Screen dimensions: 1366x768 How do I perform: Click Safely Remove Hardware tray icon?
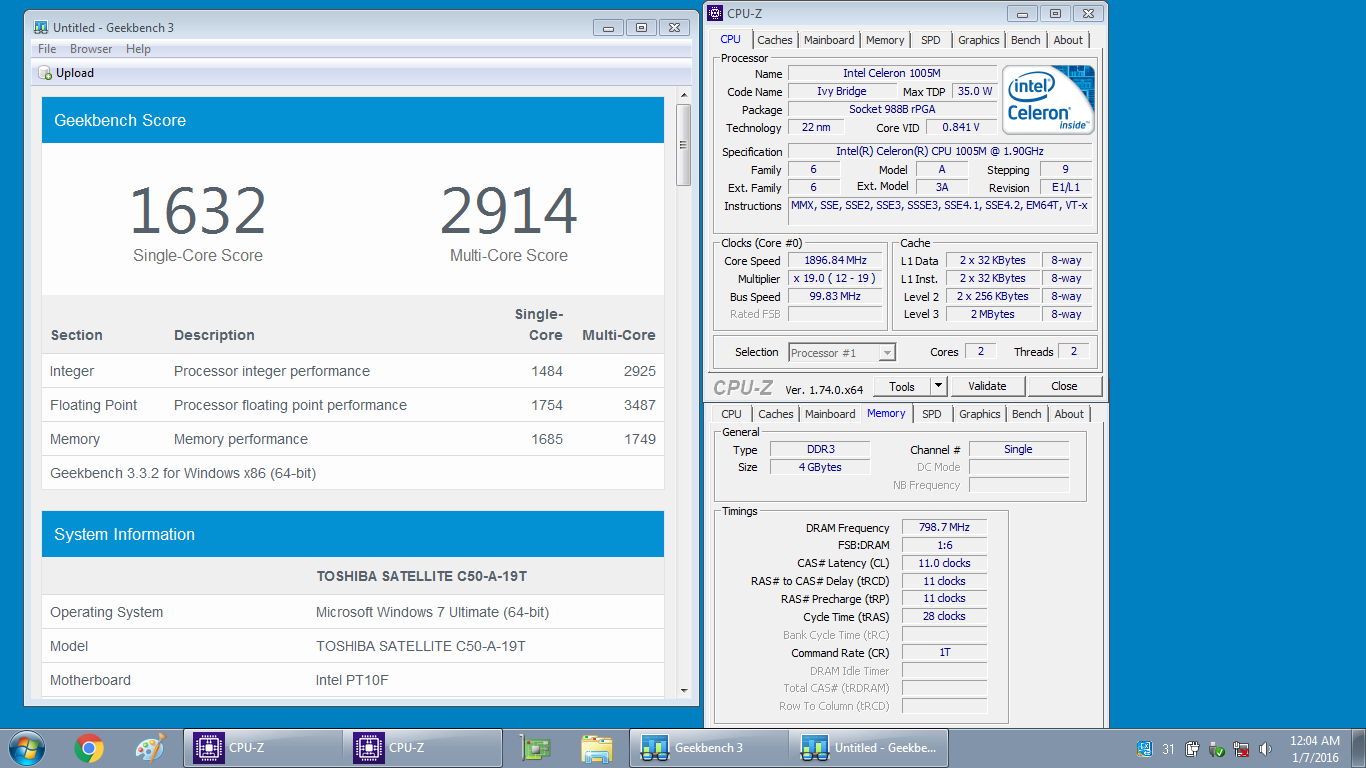pos(1217,748)
